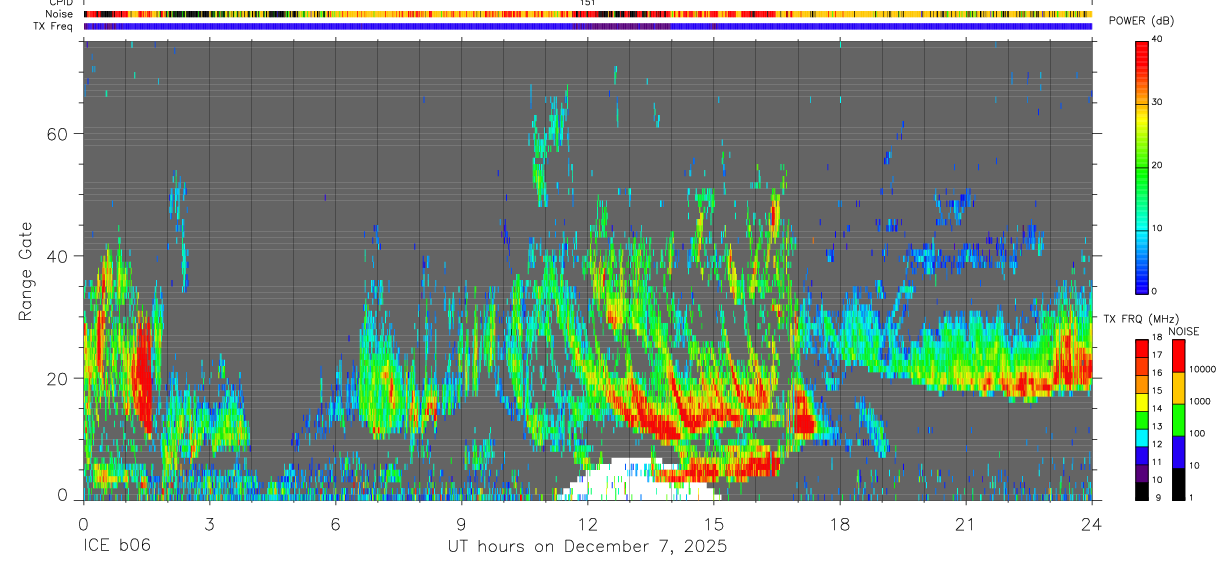The height and width of the screenshot is (567, 1228).
Task: Click the 'Noise' row label above the plot
Action: click(59, 14)
